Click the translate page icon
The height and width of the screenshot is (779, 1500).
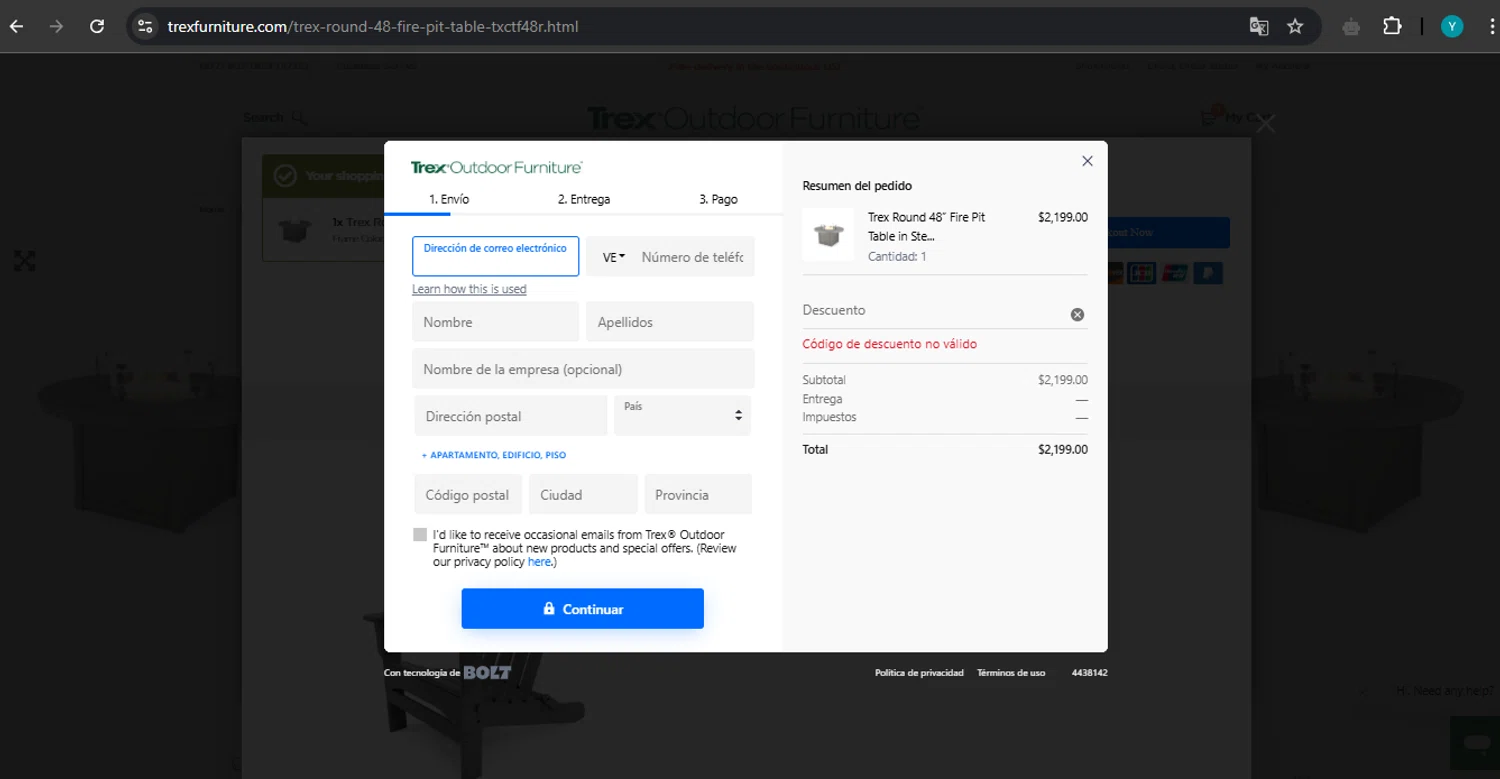1259,27
